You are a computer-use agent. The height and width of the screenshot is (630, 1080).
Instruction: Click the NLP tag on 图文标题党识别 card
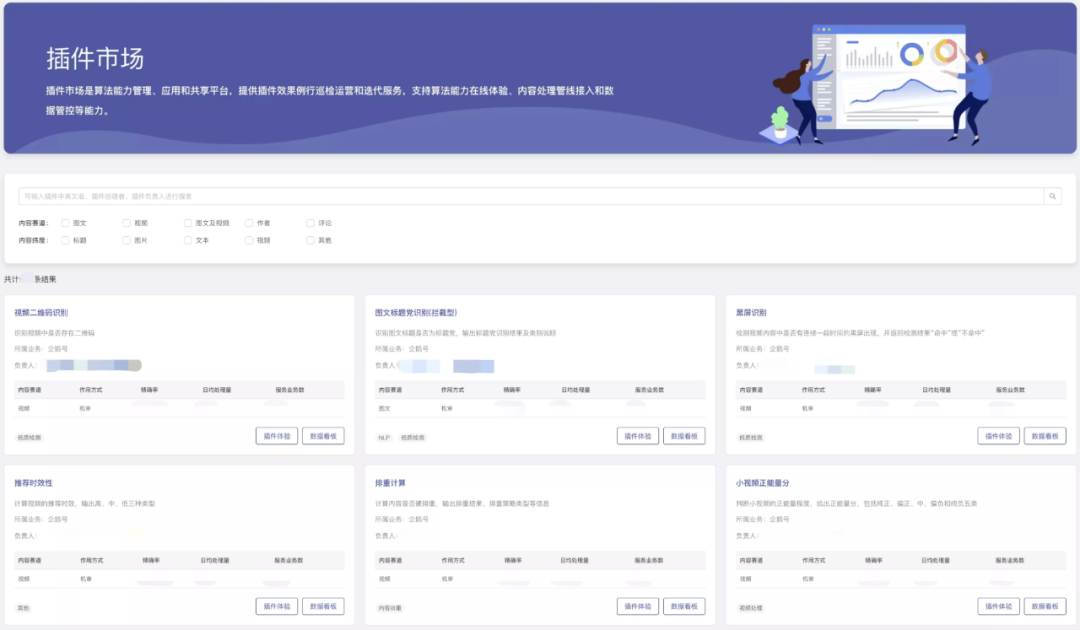point(384,438)
